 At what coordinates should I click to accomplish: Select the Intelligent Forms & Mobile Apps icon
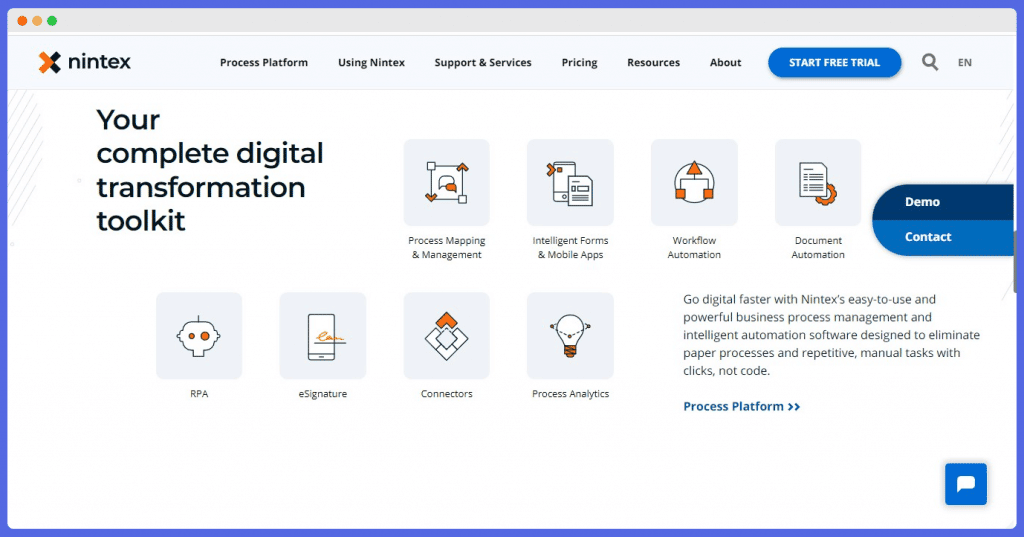click(x=570, y=182)
